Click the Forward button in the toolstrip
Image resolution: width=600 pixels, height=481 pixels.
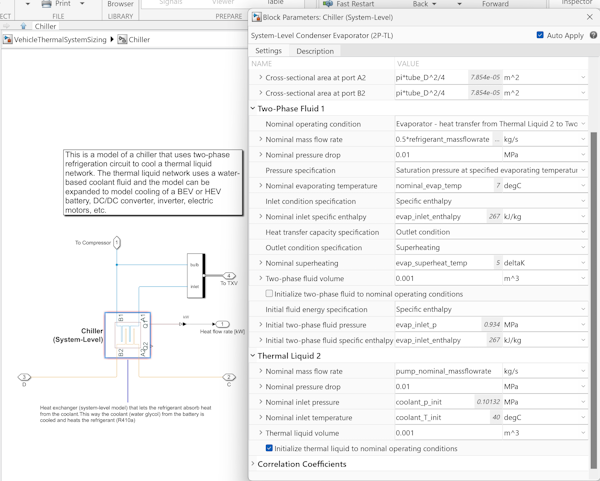tap(495, 4)
